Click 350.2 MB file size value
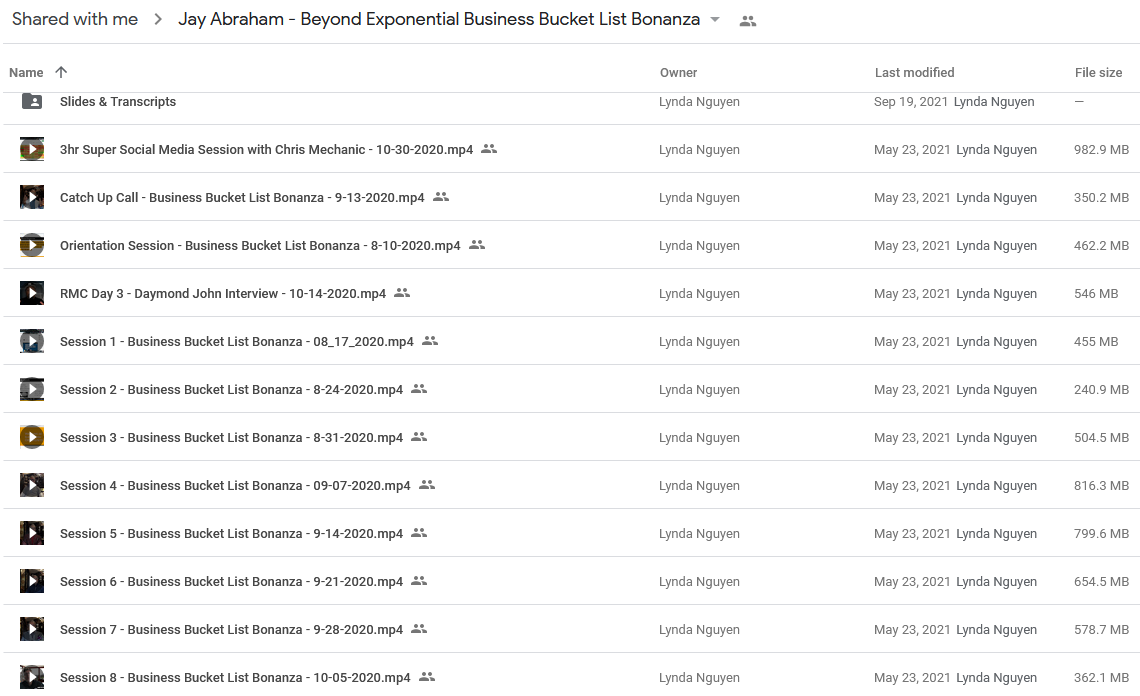1140x696 pixels. pos(1101,198)
